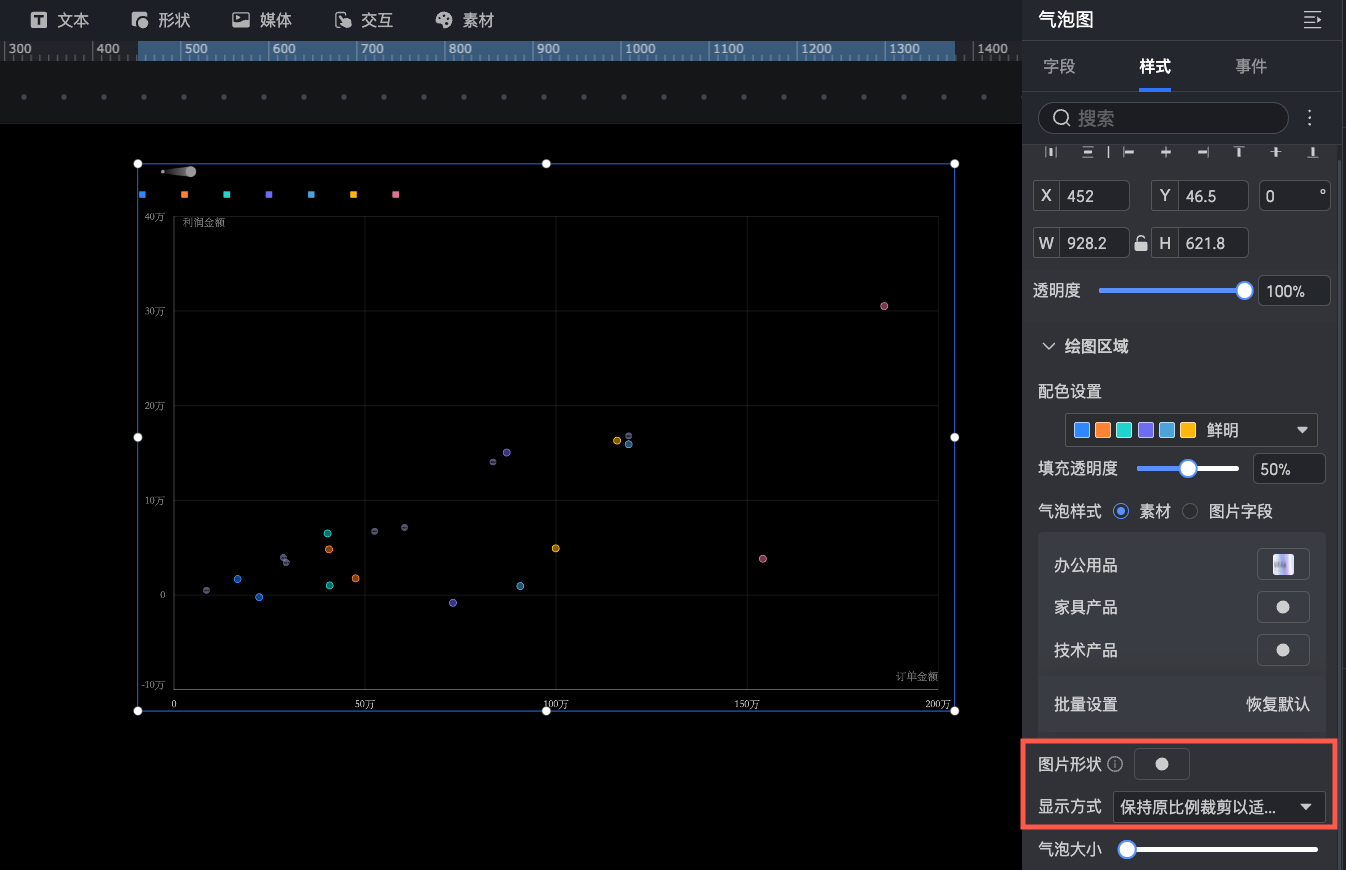This screenshot has width=1346, height=870.
Task: Click the pink bubble near the 30万 gridline
Action: coord(884,306)
